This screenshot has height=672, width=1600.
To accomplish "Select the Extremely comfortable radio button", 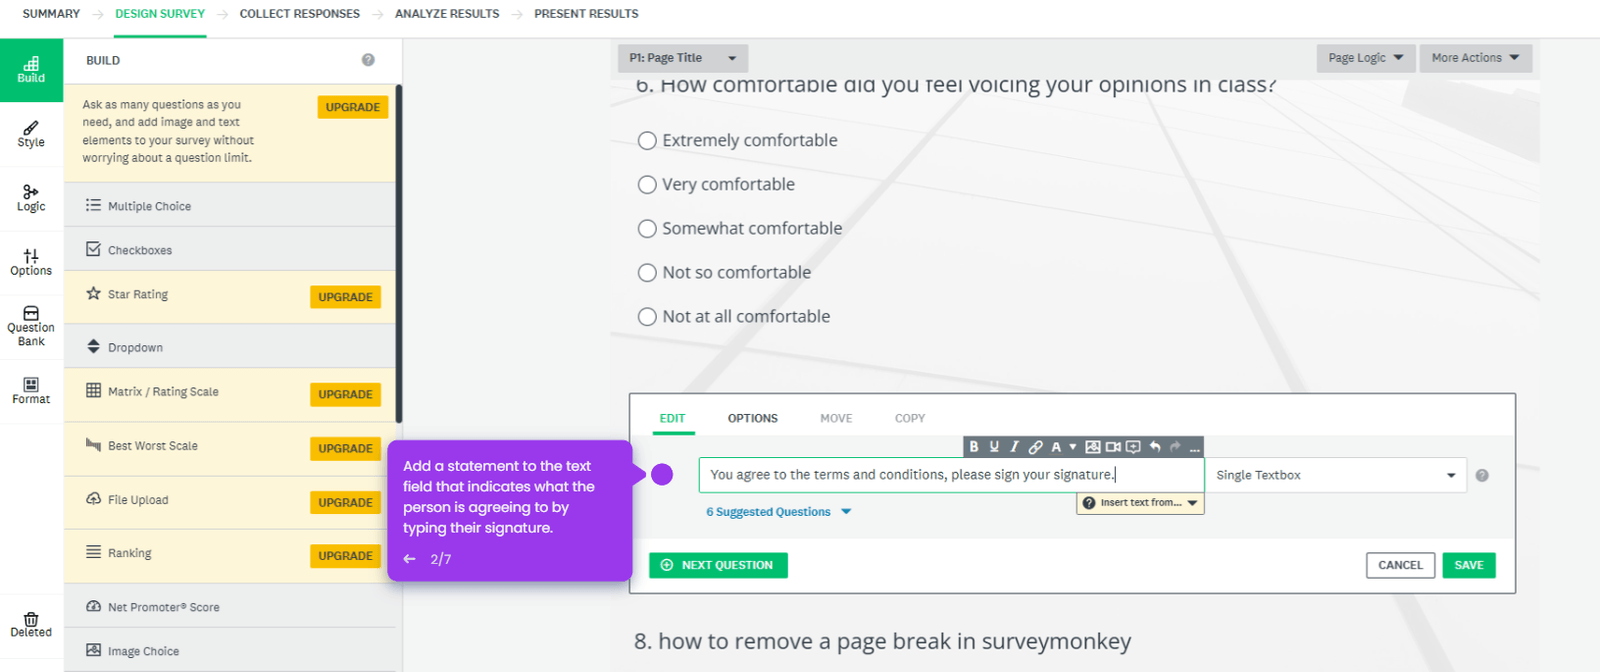I will coord(647,141).
